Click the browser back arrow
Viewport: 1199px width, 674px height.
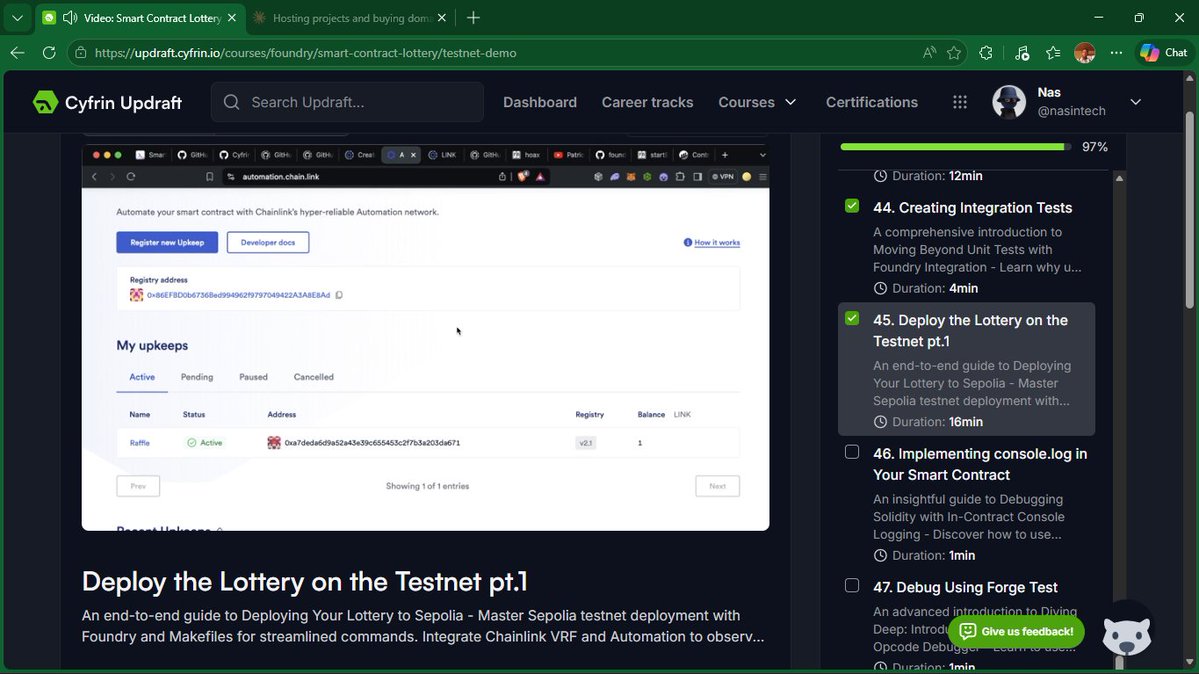pyautogui.click(x=17, y=53)
